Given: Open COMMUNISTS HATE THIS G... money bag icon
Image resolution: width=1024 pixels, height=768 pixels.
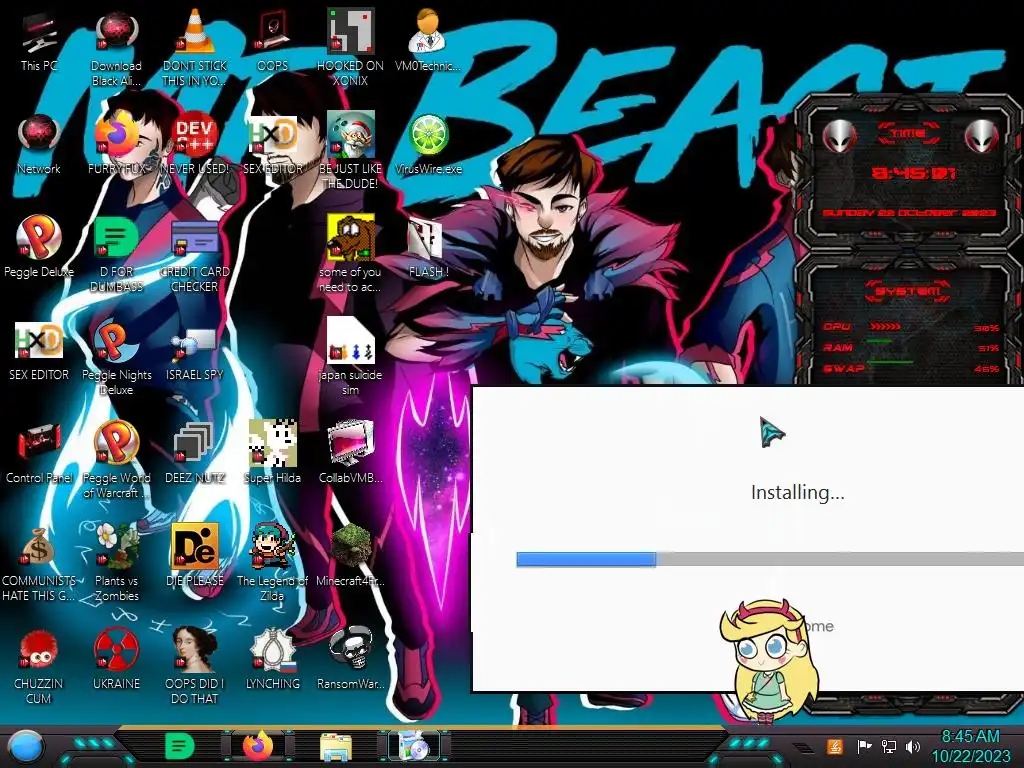Looking at the screenshot, I should coord(39,547).
